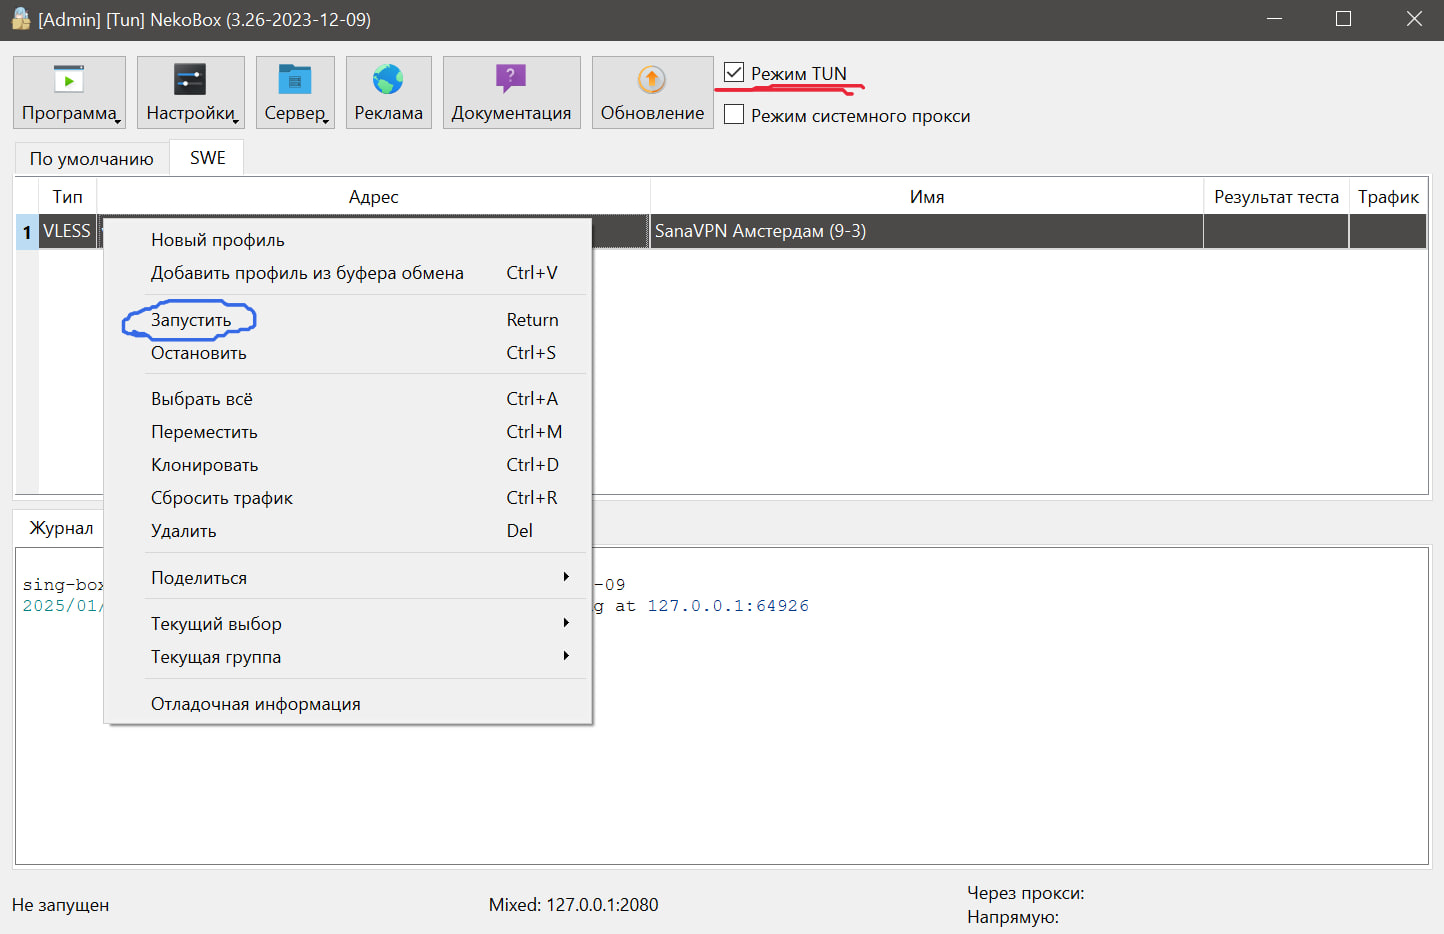Image resolution: width=1444 pixels, height=934 pixels.
Task: Select Клонировать in context menu
Action: [348, 465]
